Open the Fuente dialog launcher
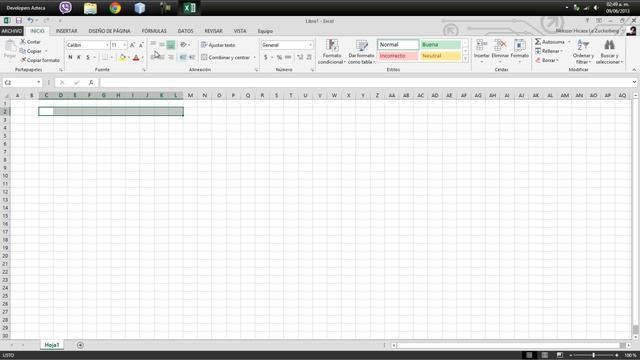This screenshot has height=360, width=640. [144, 70]
